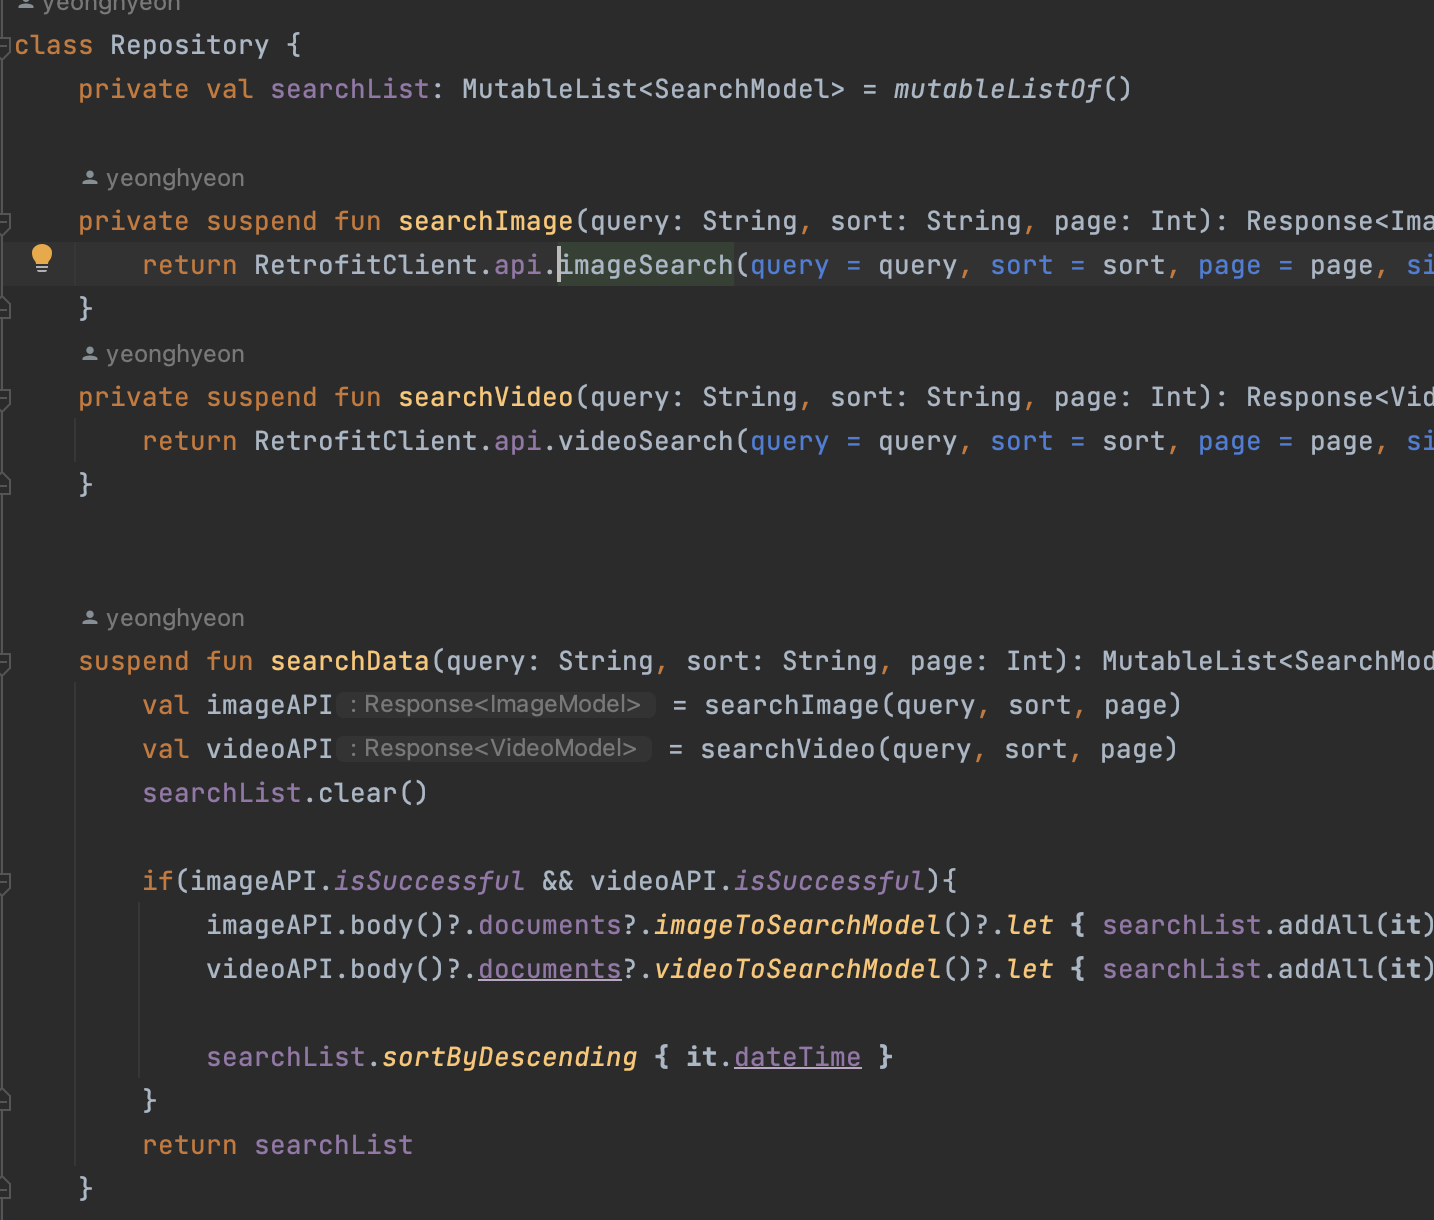This screenshot has height=1220, width=1434.
Task: Click RetrofitClient in the searchVideo return line
Action: 366,441
